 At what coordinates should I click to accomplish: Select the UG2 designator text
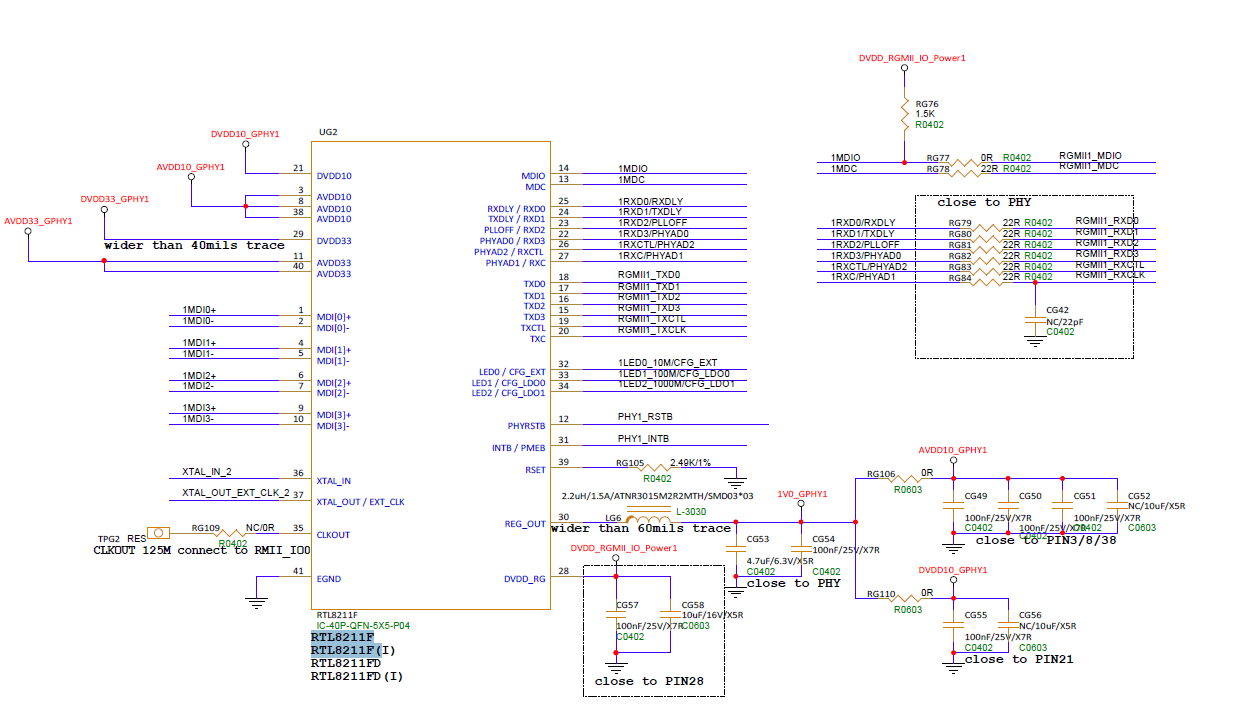click(x=328, y=132)
